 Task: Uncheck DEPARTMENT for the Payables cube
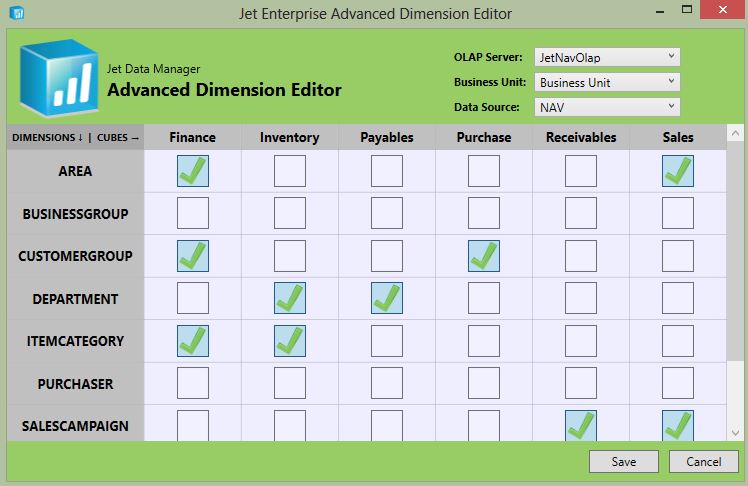coord(387,298)
